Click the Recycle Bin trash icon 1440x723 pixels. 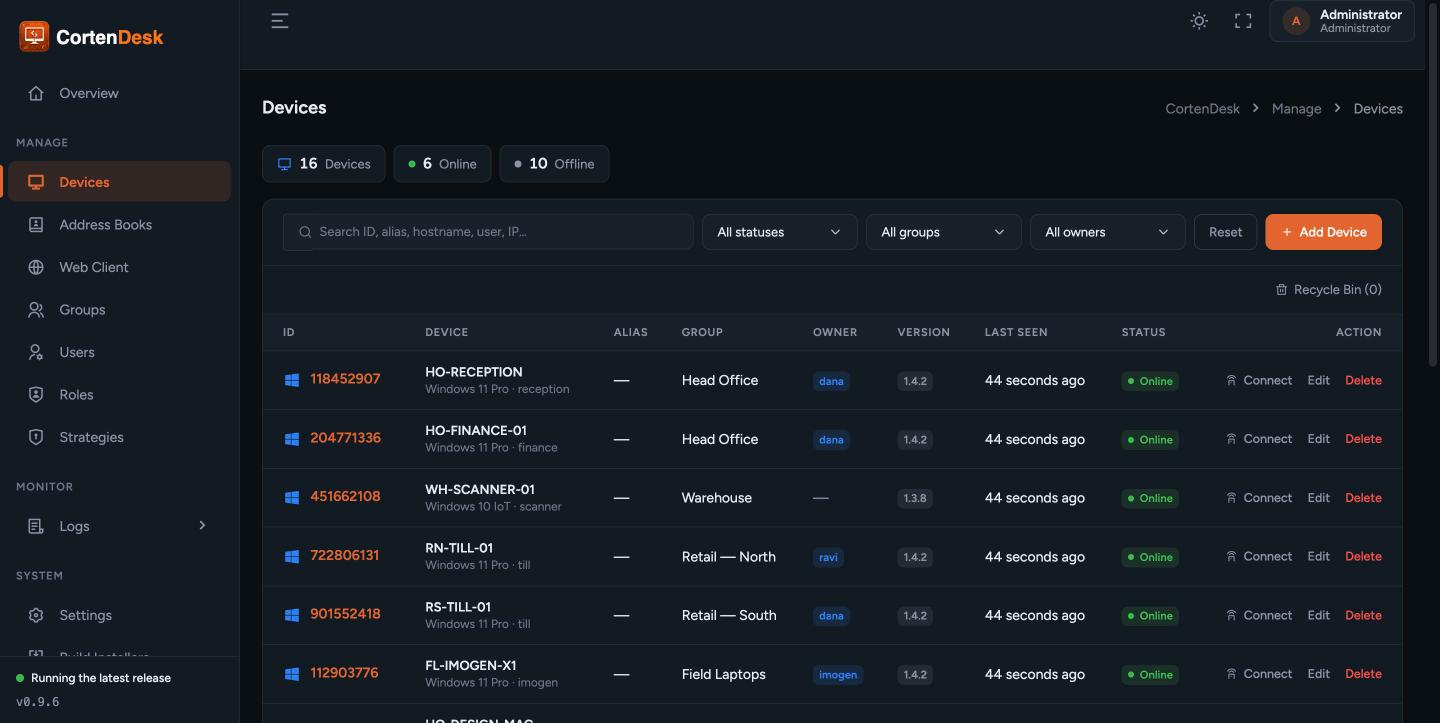coord(1281,290)
